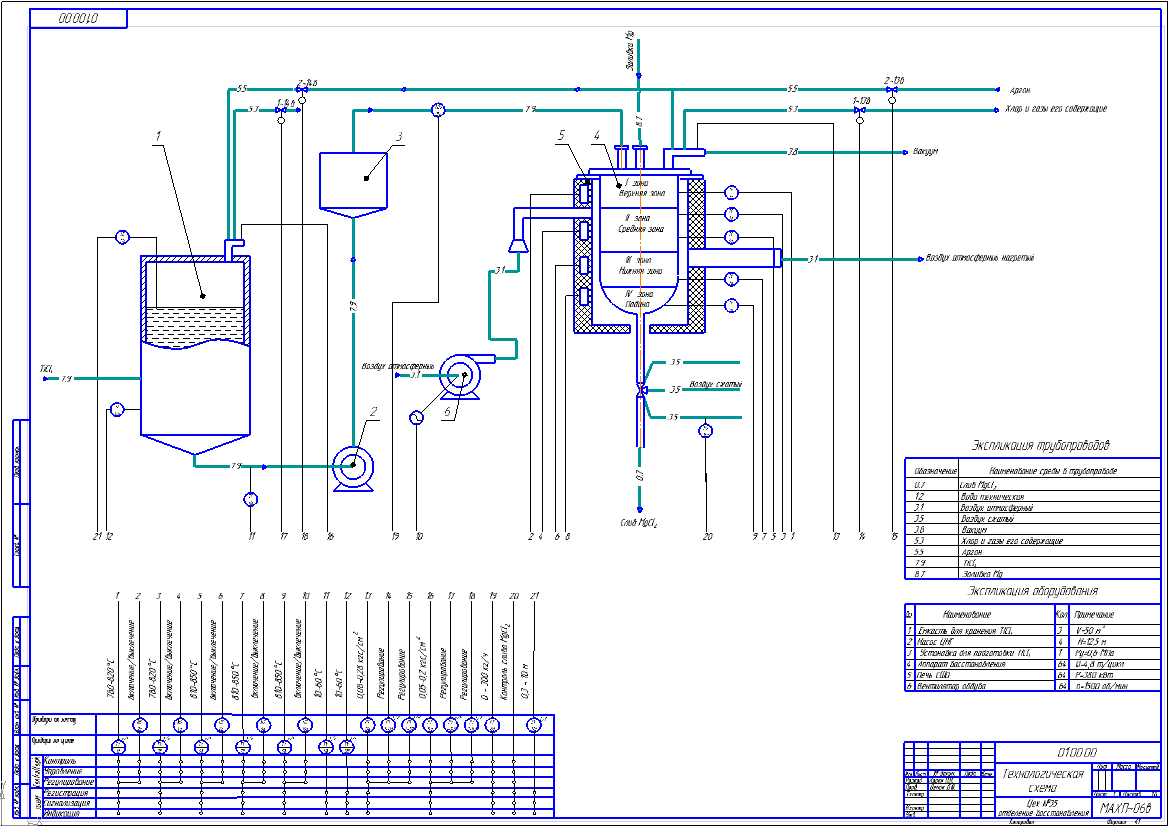This screenshot has width=1168, height=826.
Task: Click the sensor circle beside the hearth zone
Action: coord(731,305)
